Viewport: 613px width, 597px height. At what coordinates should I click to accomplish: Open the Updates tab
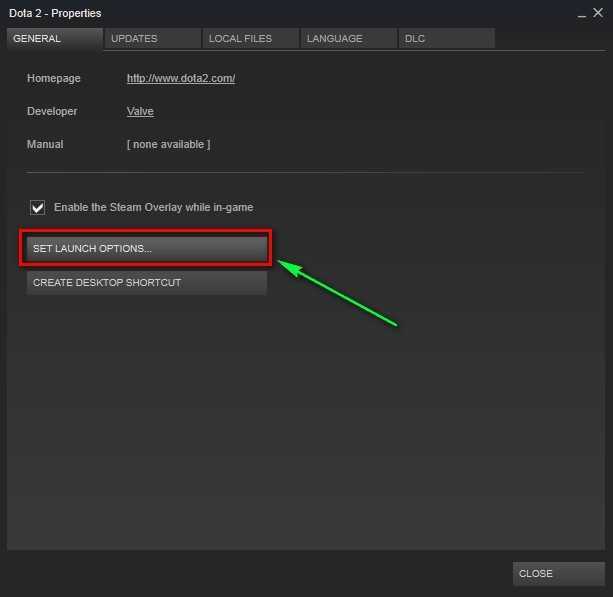point(153,38)
